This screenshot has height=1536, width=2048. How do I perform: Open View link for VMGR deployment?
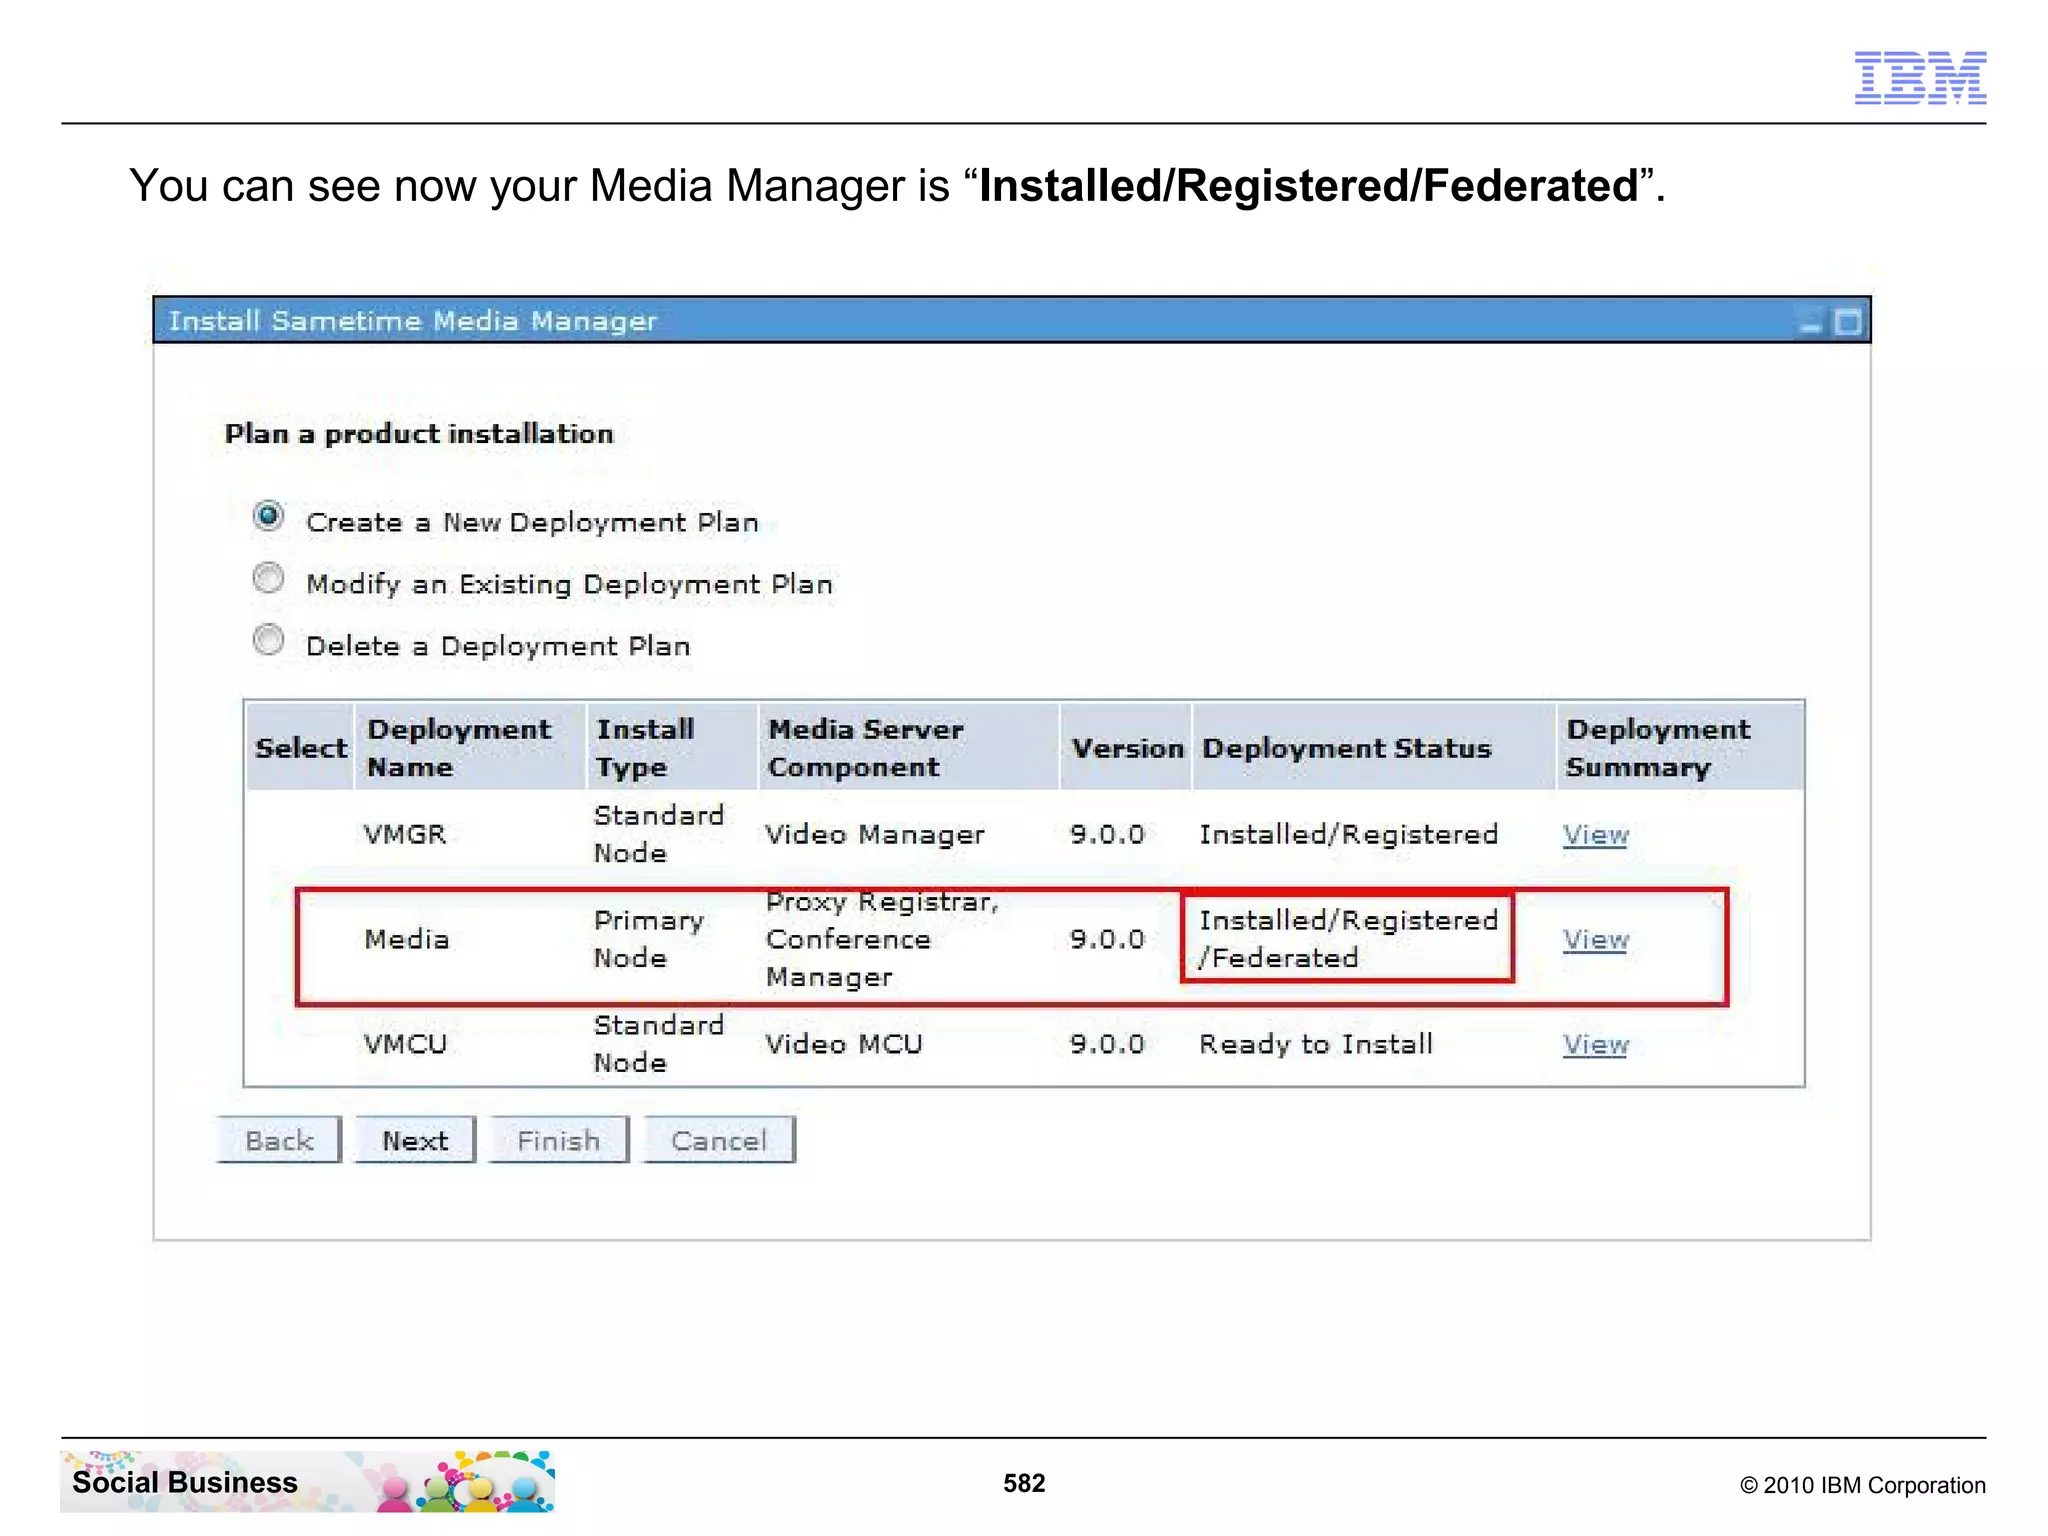pos(1596,835)
